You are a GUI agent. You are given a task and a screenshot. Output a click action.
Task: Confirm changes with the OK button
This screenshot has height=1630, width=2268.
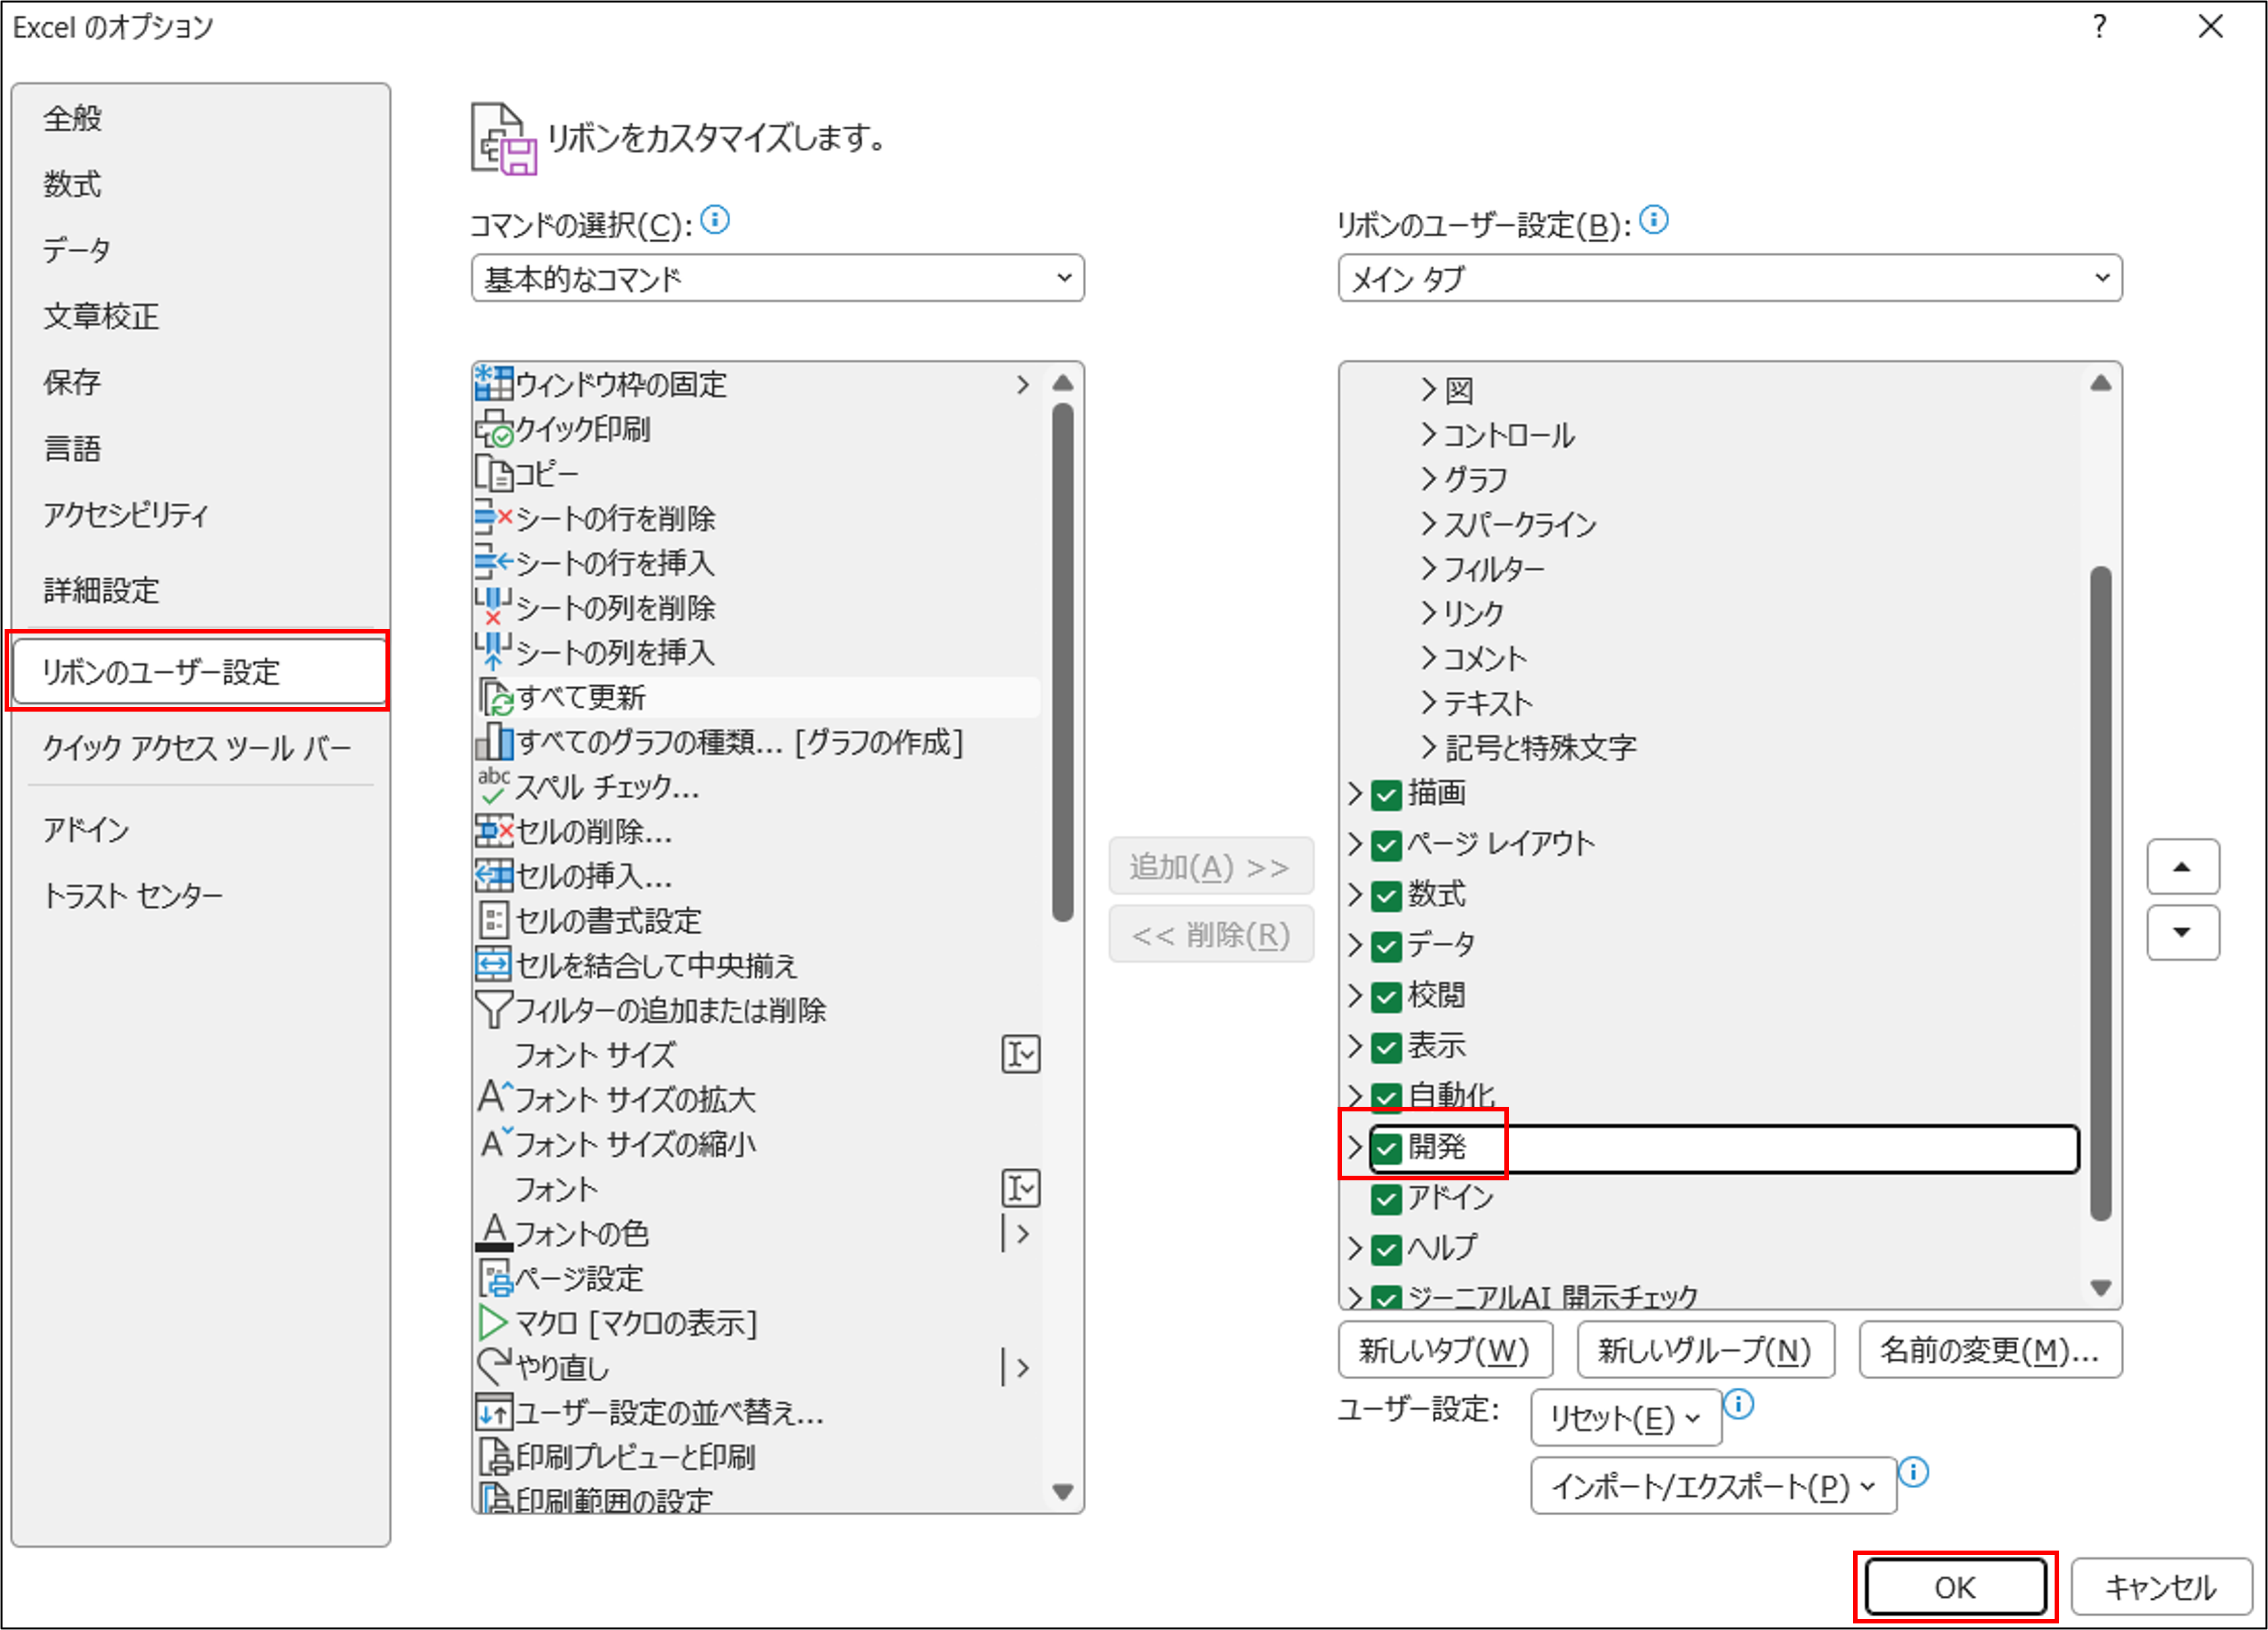(1954, 1587)
